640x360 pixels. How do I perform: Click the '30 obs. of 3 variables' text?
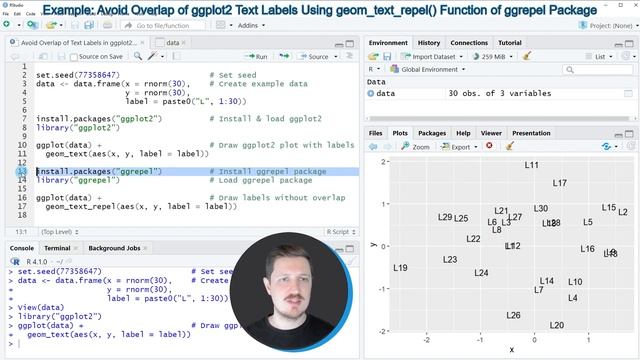(500, 93)
